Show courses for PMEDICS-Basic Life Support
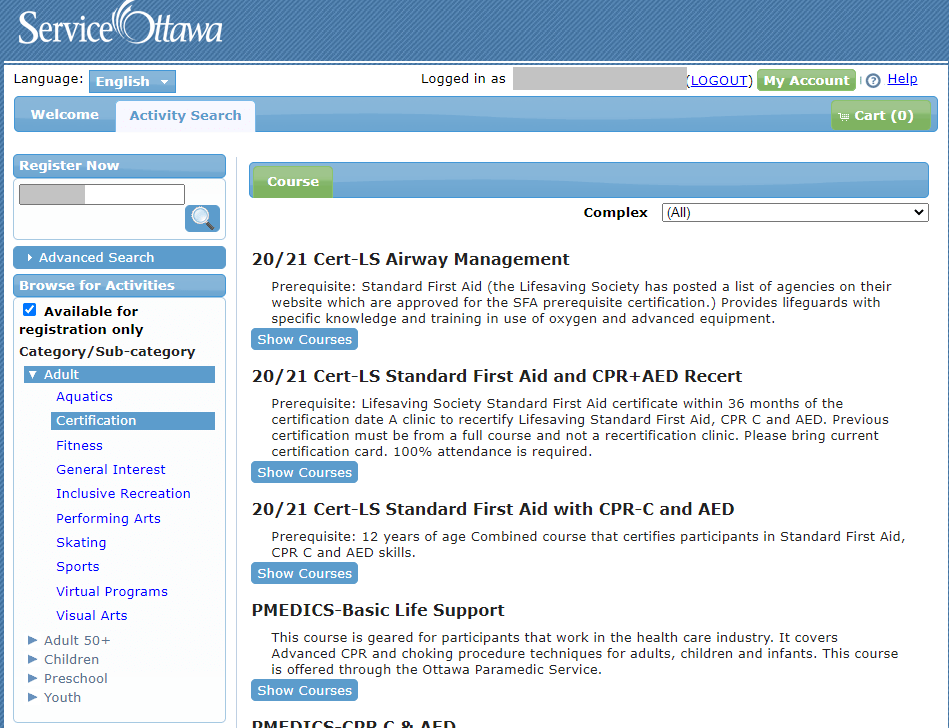 (x=304, y=691)
